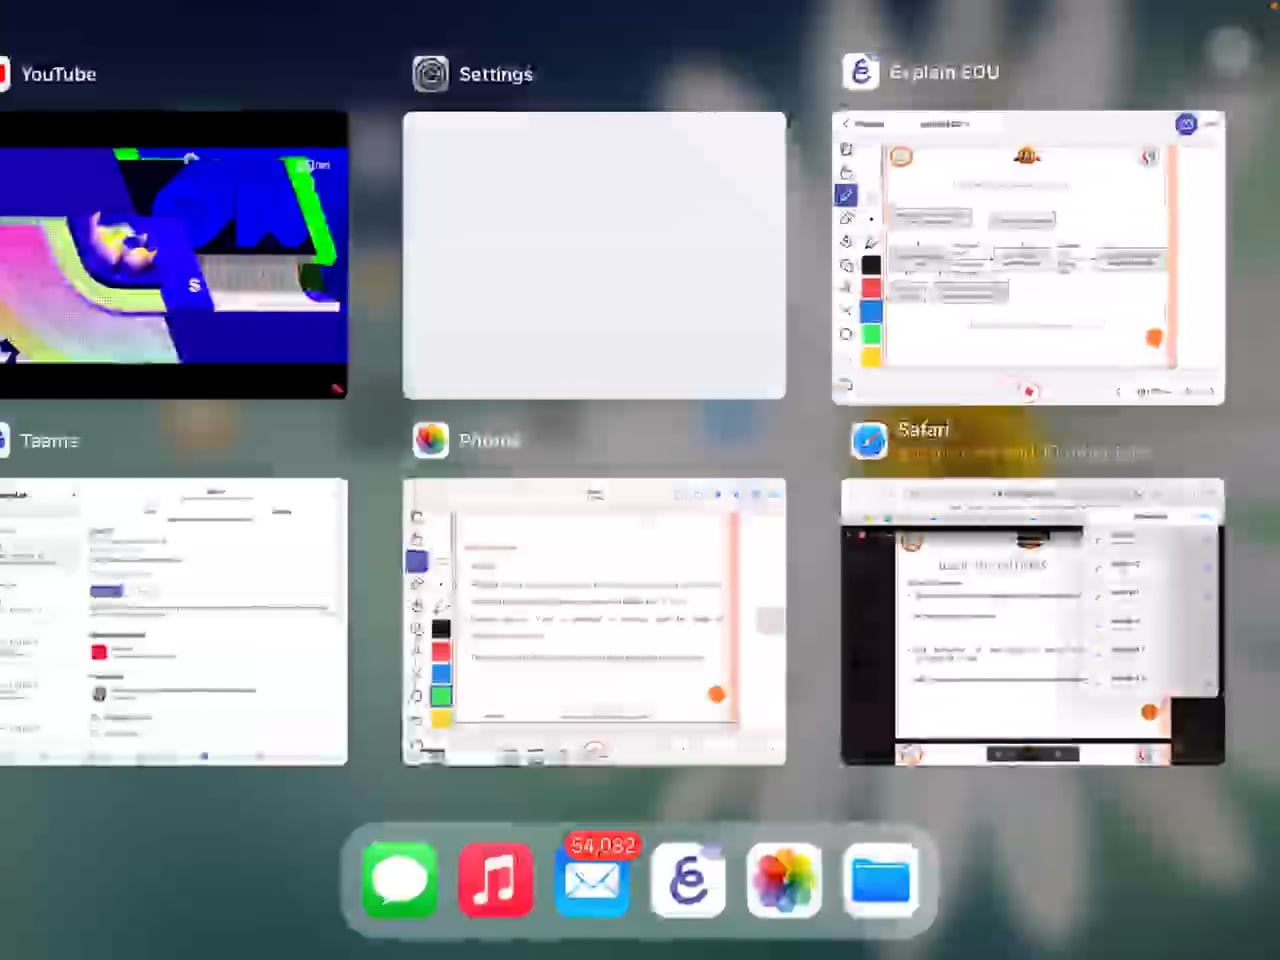Open the Teams app preview card

pos(172,622)
